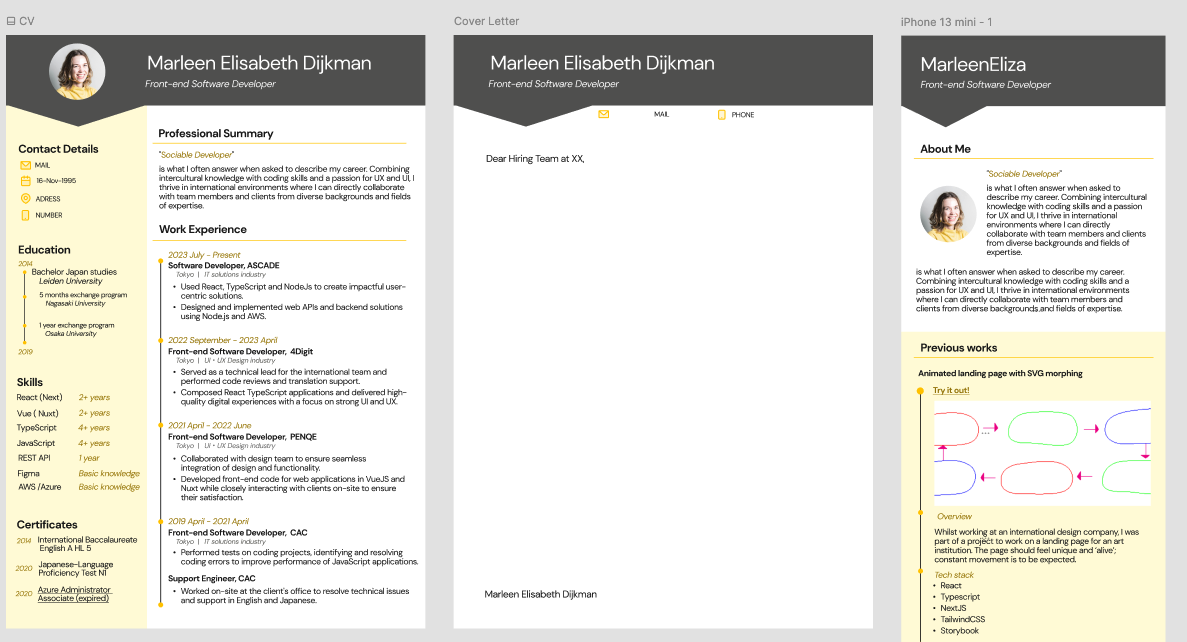1187x642 pixels.
Task: Select the green rounded shape in the SVG preview
Action: point(1043,428)
